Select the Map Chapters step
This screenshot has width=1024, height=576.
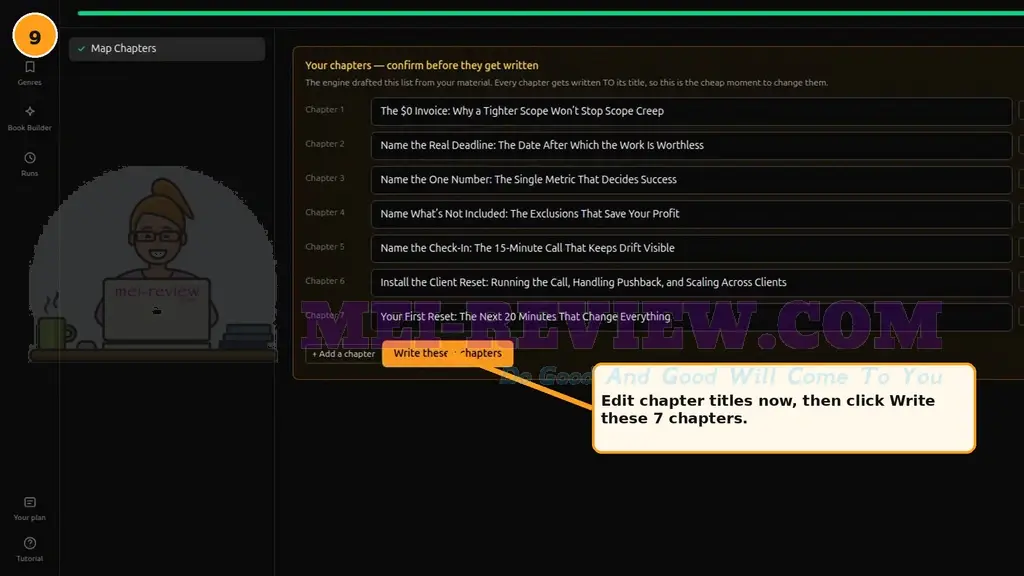click(x=167, y=48)
